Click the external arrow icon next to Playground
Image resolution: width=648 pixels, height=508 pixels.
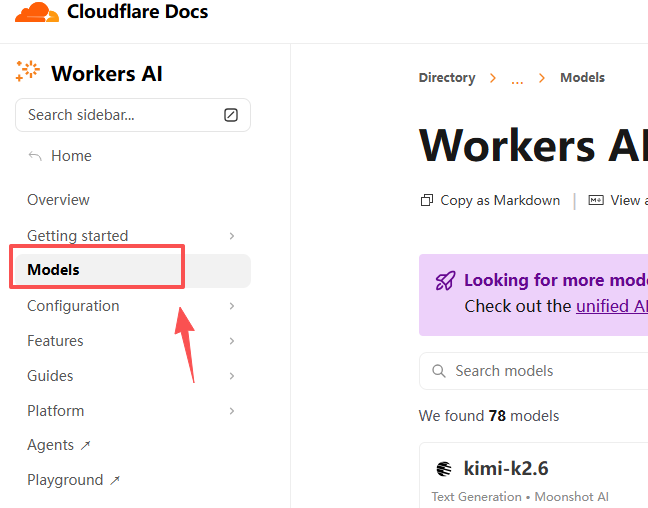click(115, 480)
